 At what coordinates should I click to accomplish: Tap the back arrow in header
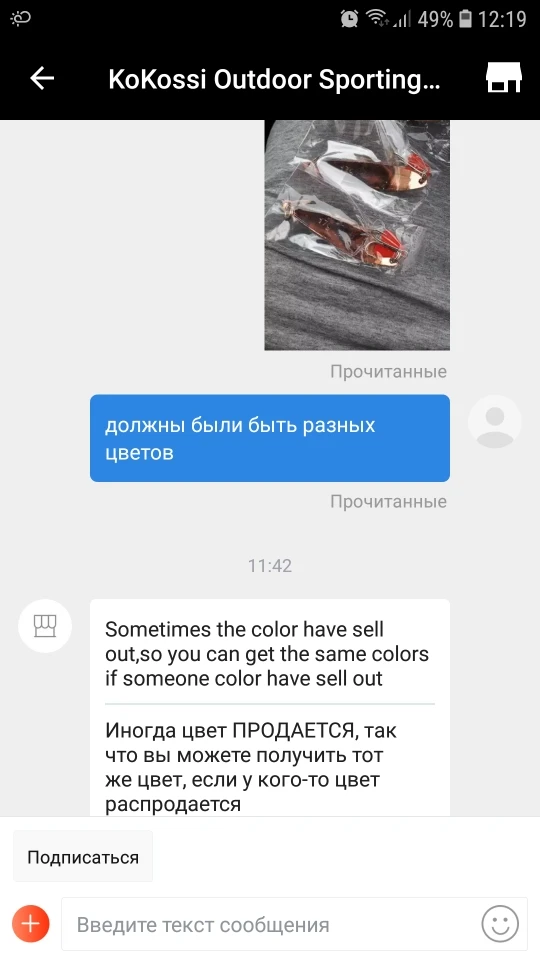click(42, 78)
